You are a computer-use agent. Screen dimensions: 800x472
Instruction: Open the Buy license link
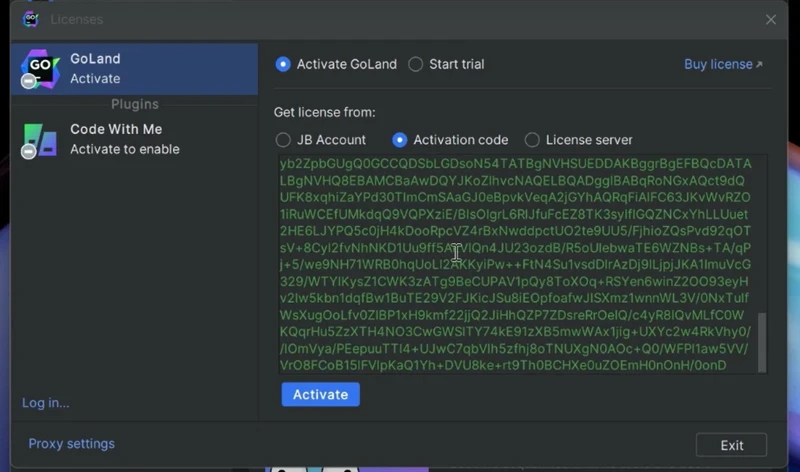(717, 64)
